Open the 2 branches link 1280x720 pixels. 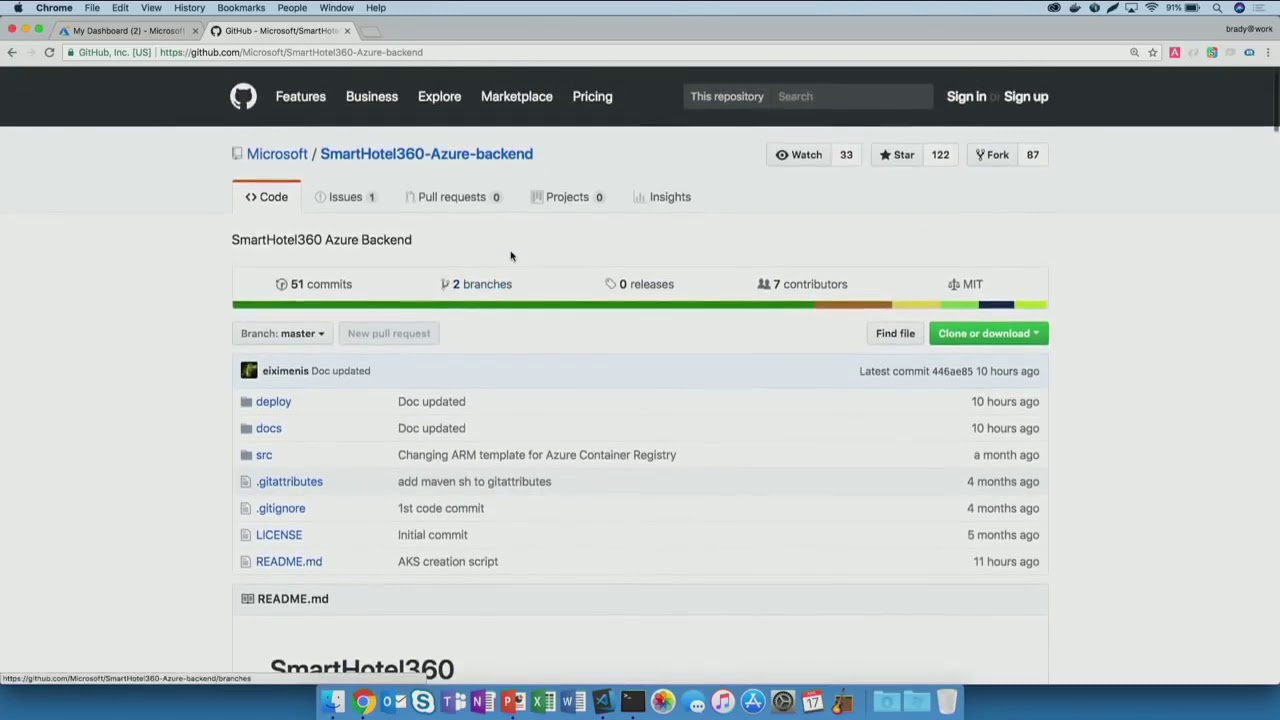click(x=476, y=284)
